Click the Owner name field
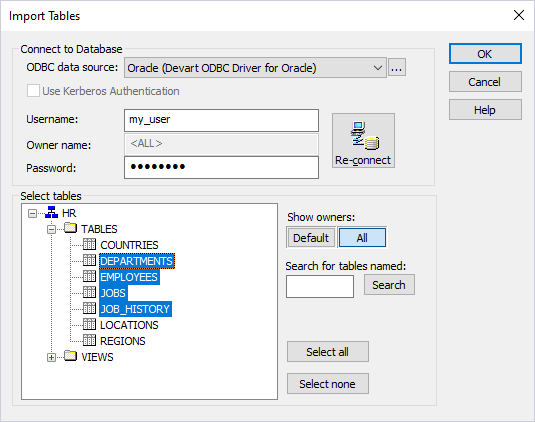This screenshot has height=422, width=535. 221,144
